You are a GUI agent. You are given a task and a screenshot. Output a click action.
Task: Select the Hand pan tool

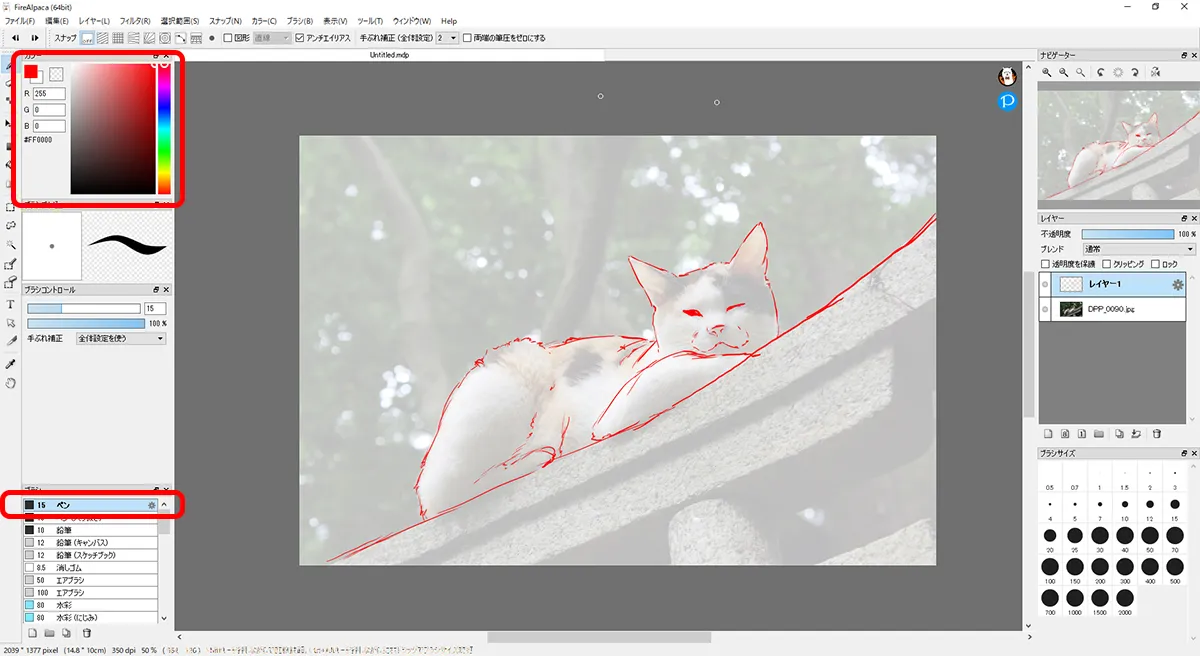tap(10, 382)
